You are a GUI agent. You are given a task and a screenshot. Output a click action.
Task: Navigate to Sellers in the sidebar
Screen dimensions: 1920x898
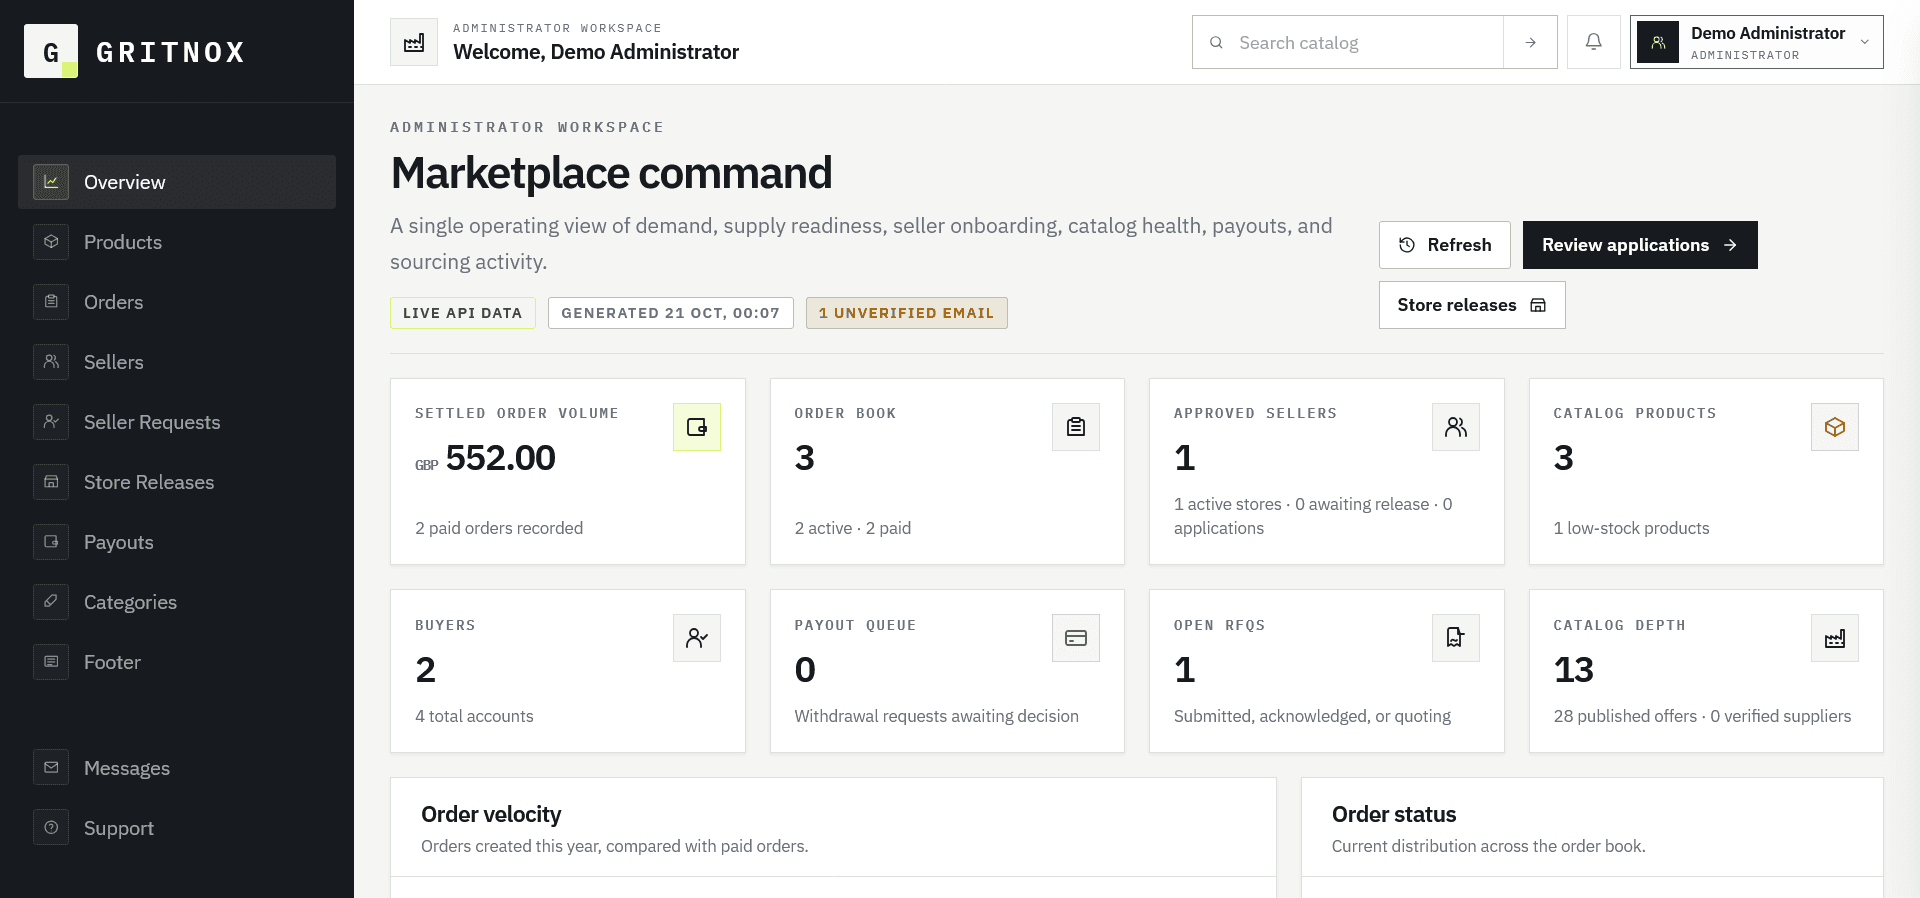tap(177, 362)
